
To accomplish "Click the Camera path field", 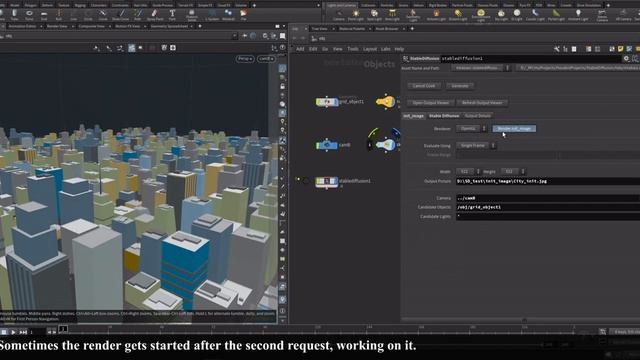I will pyautogui.click(x=548, y=198).
